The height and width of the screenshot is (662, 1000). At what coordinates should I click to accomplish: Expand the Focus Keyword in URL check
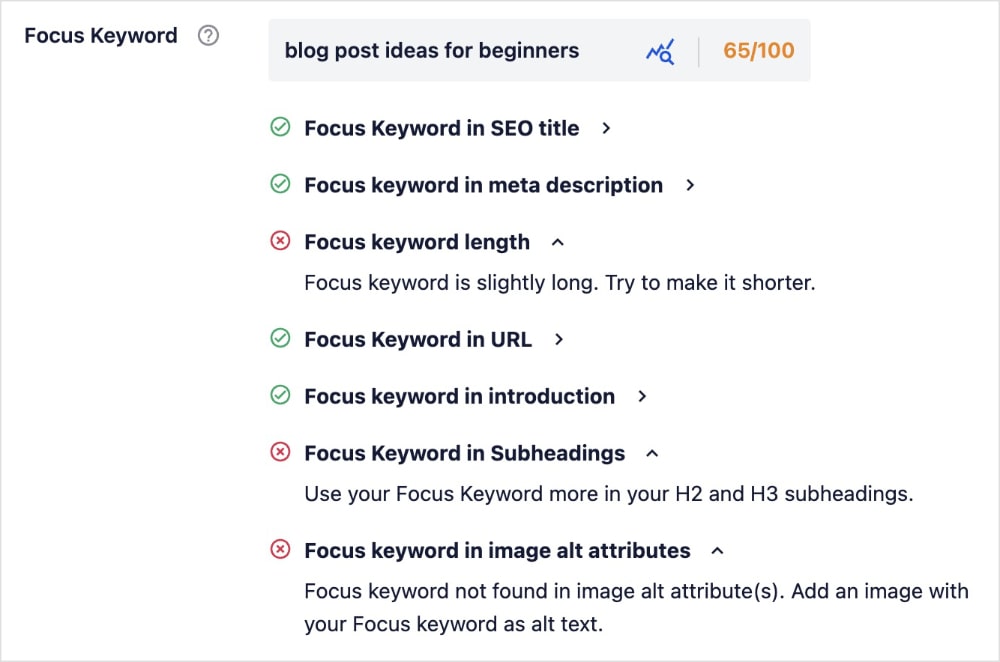pos(559,339)
